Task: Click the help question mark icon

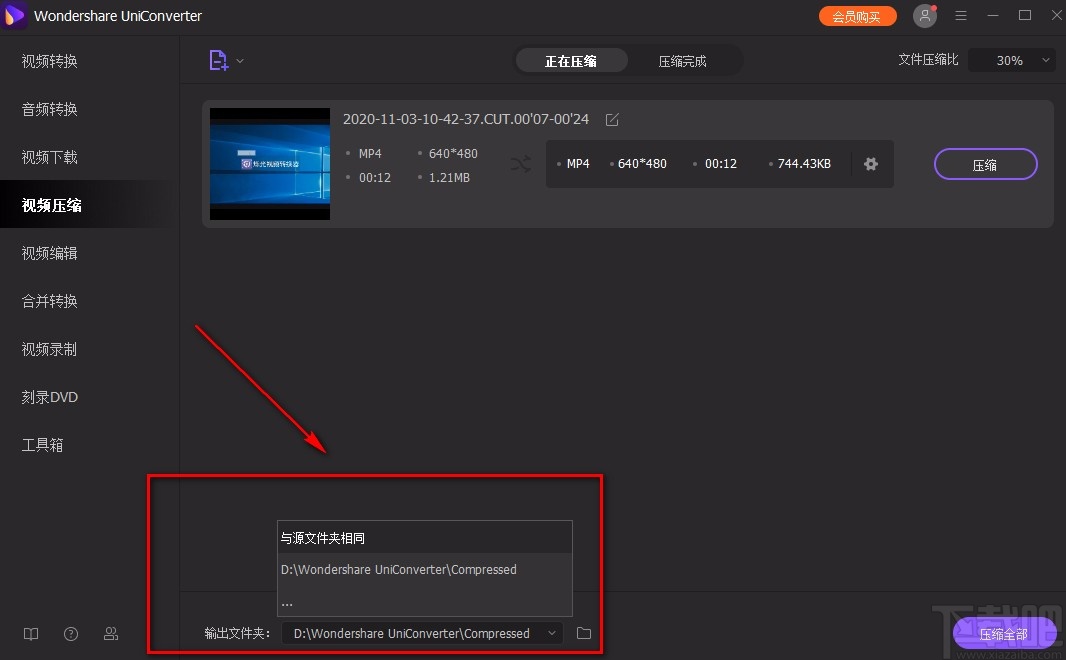Action: (x=70, y=633)
